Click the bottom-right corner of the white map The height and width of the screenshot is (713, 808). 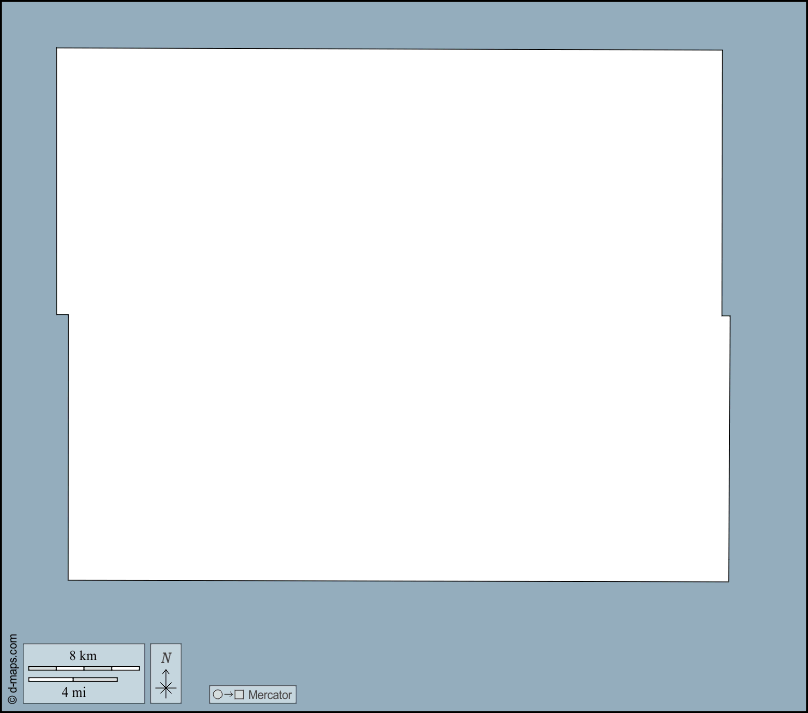[727, 580]
